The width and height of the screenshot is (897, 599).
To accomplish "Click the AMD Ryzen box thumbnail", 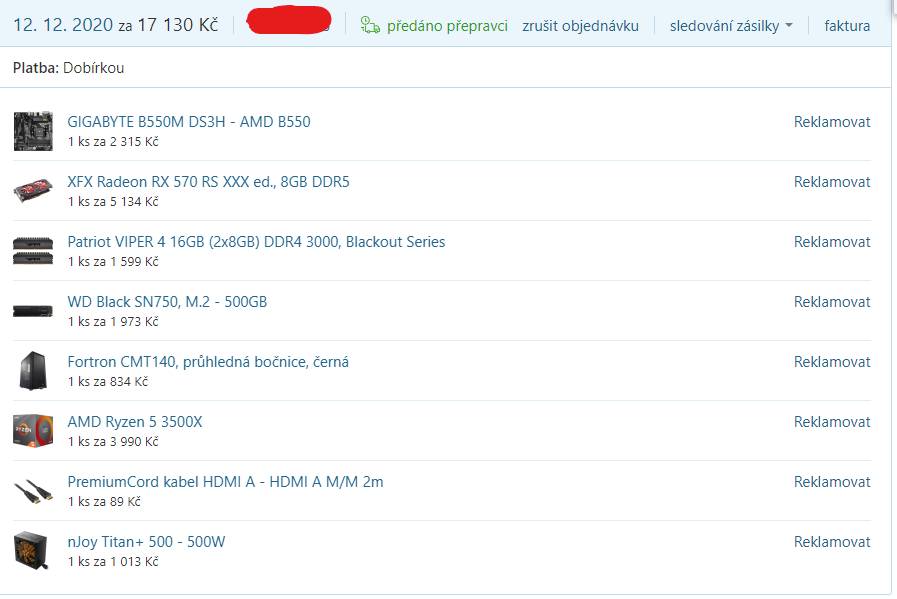I will click(x=33, y=431).
